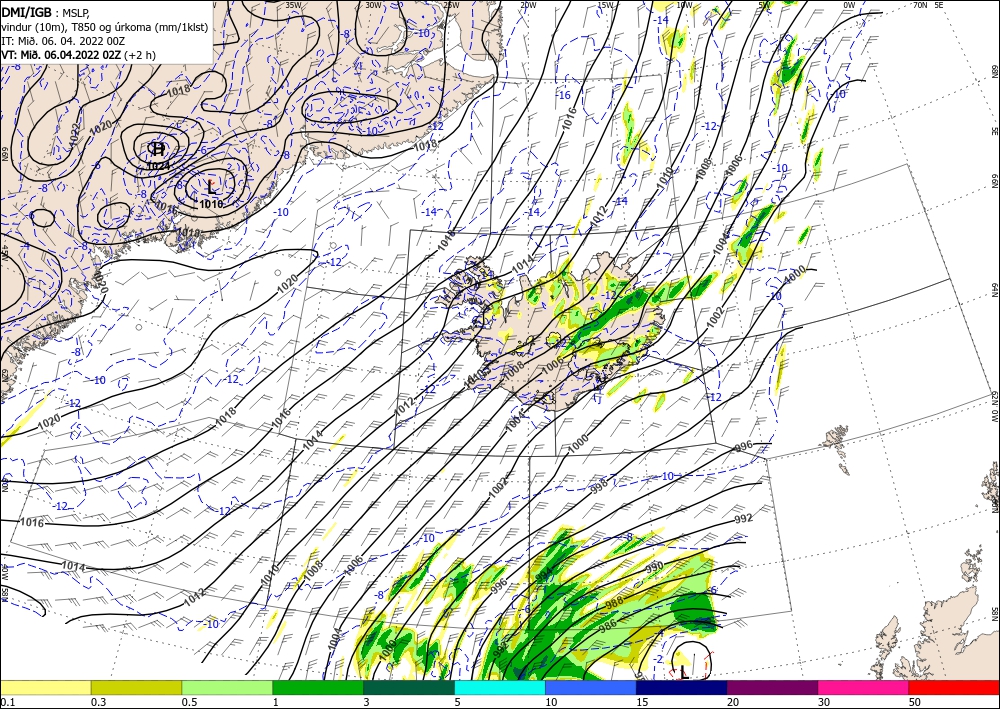Select the cyan 5–10 legend color
This screenshot has width=1000, height=709.
point(500,687)
